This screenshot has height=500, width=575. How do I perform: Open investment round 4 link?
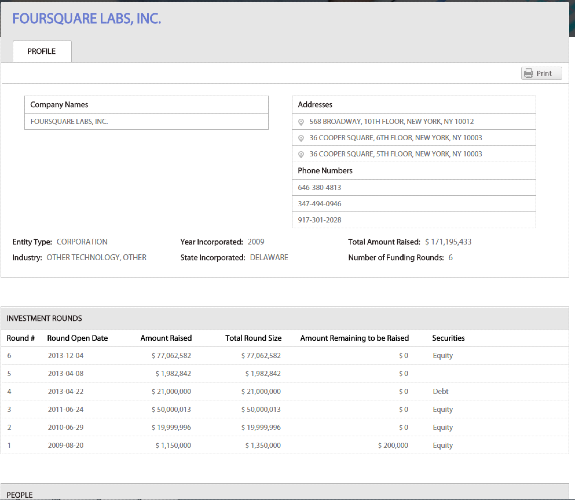[x=9, y=391]
